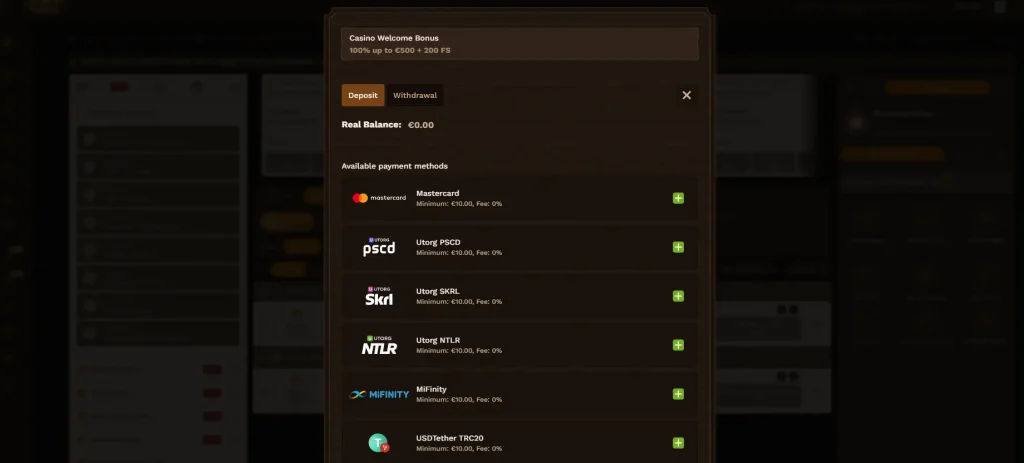Expand the Utorg NTLR payment option

click(679, 345)
